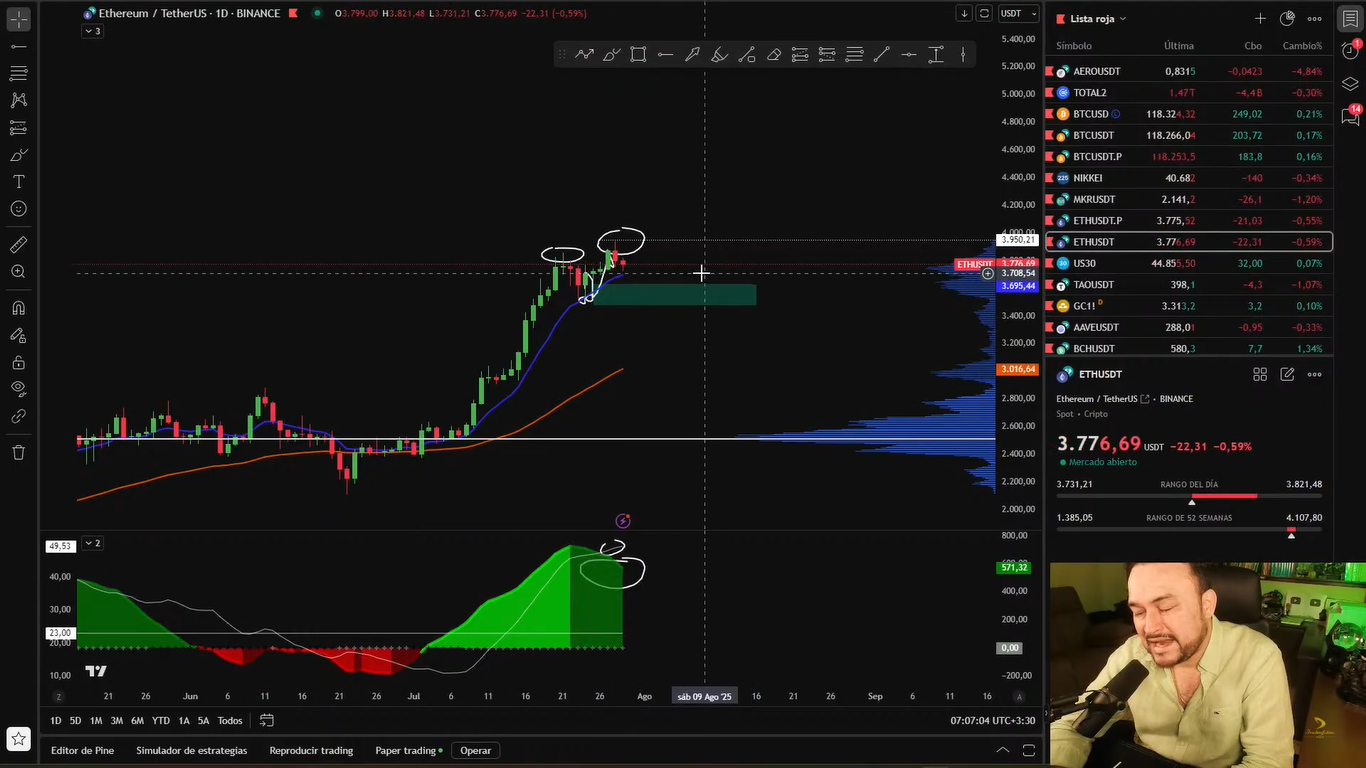
Task: Click the refresh cycle button beside USDT
Action: (985, 13)
